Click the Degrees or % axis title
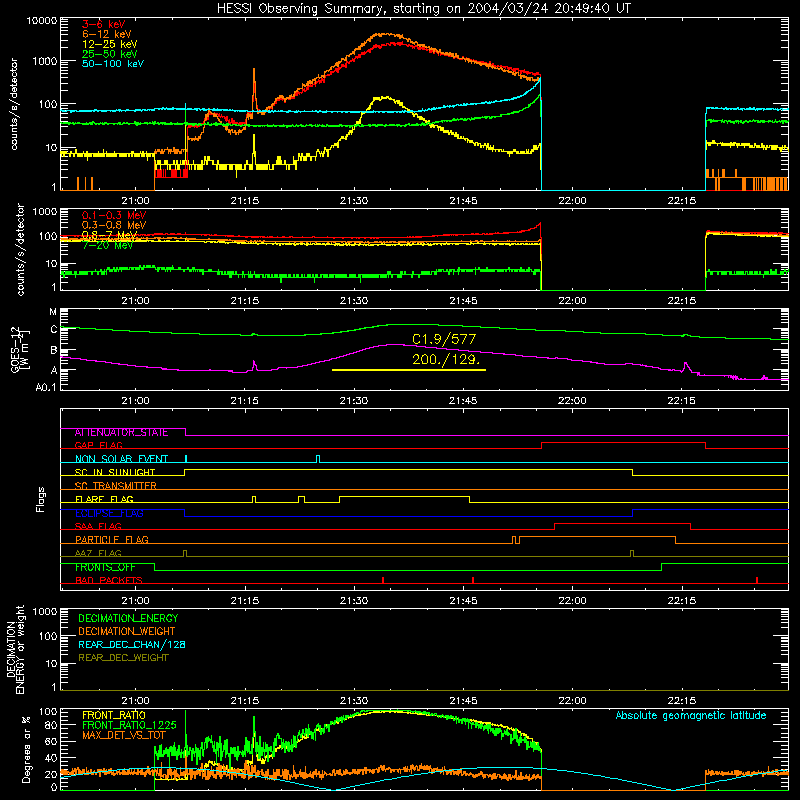Screen dimensions: 800x800 26,749
